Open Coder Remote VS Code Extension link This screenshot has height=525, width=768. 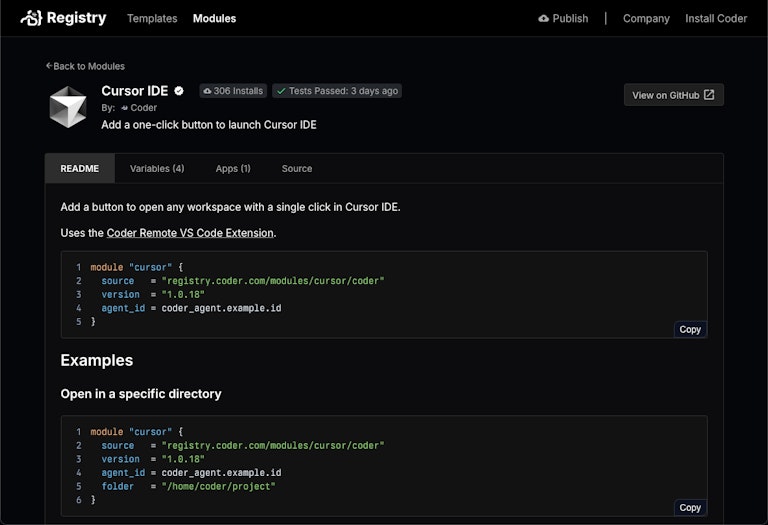click(x=190, y=233)
